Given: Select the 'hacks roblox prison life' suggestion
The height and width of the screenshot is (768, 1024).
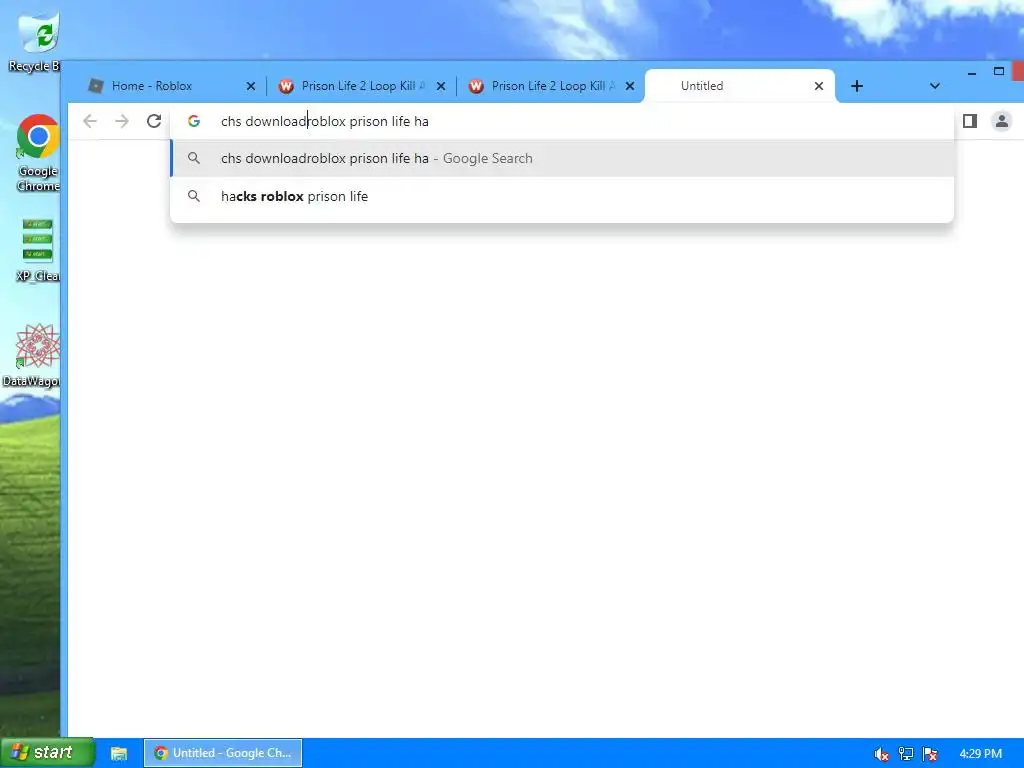Looking at the screenshot, I should pos(562,197).
